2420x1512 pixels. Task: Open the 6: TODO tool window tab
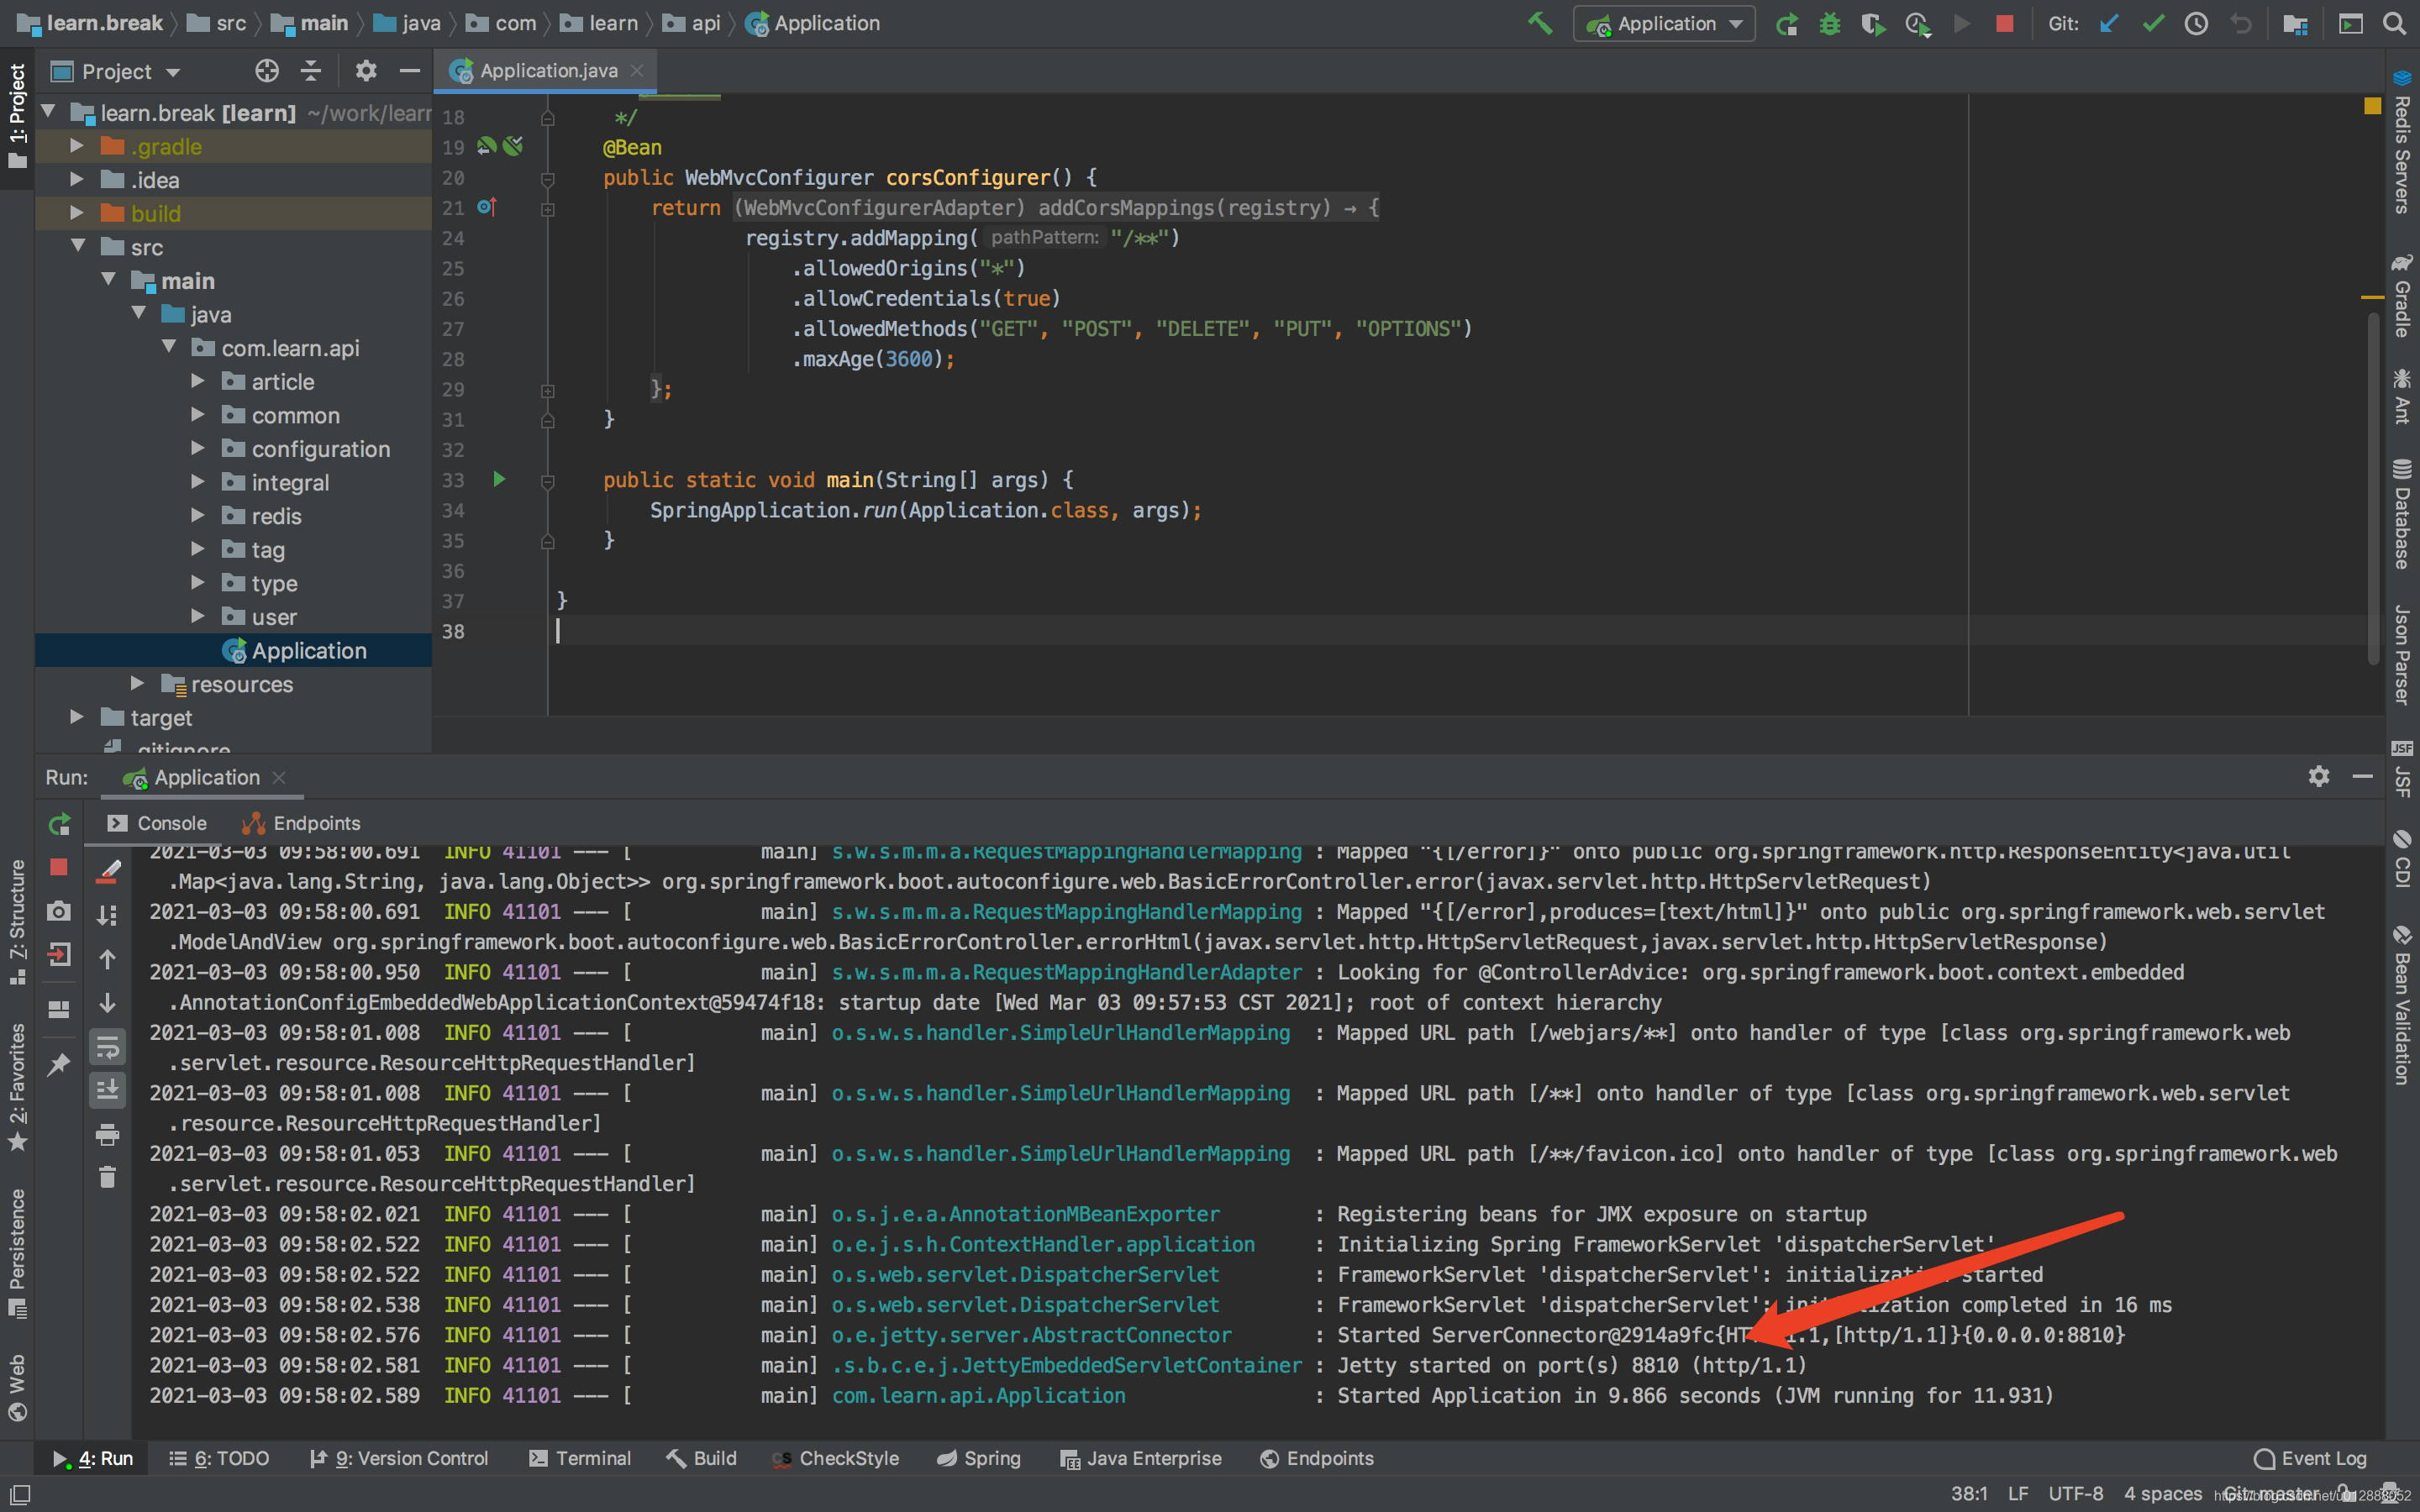pos(219,1458)
